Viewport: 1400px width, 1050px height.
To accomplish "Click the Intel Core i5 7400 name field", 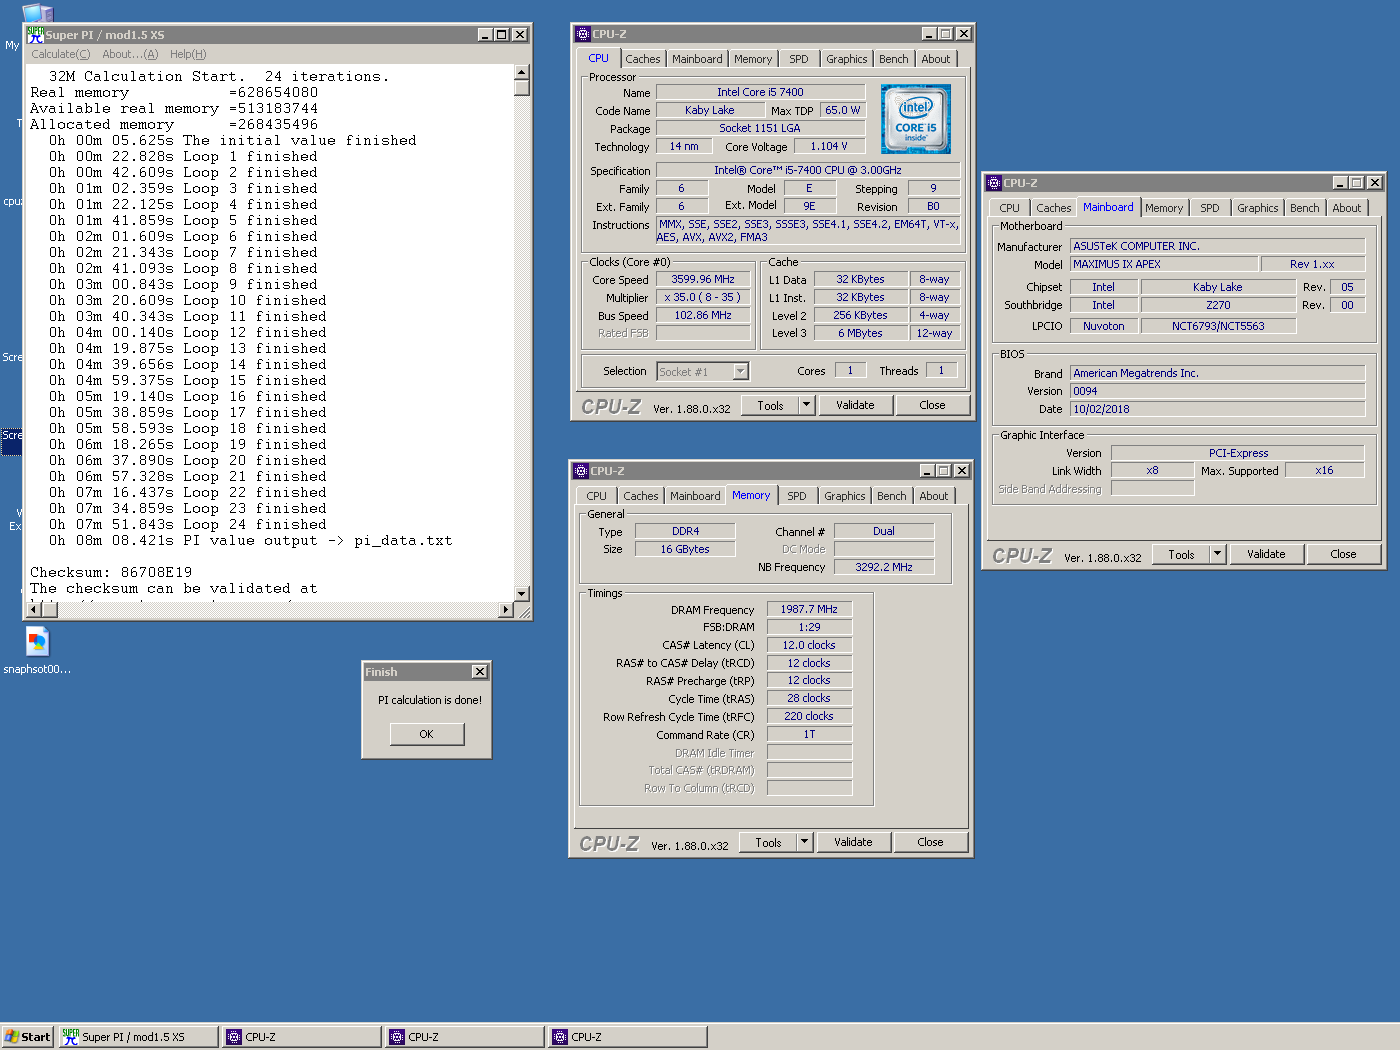I will click(x=760, y=92).
